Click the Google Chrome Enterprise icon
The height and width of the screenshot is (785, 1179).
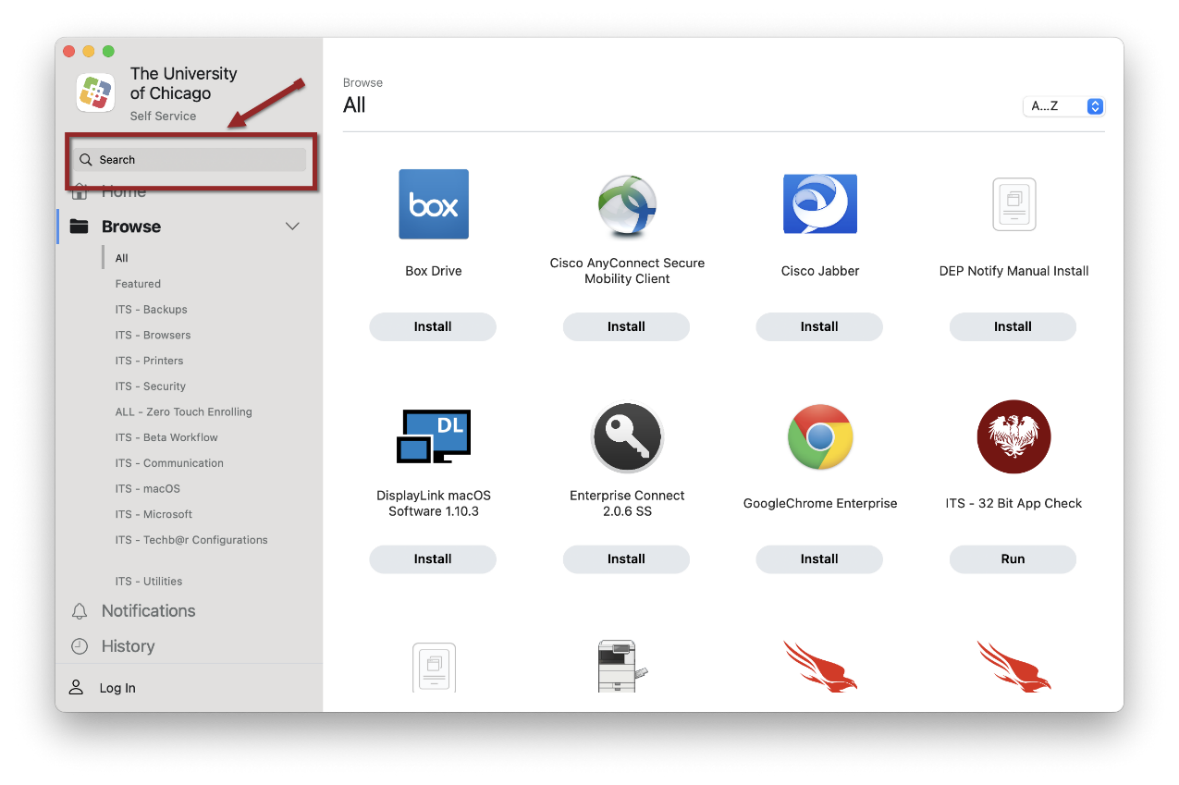click(819, 437)
